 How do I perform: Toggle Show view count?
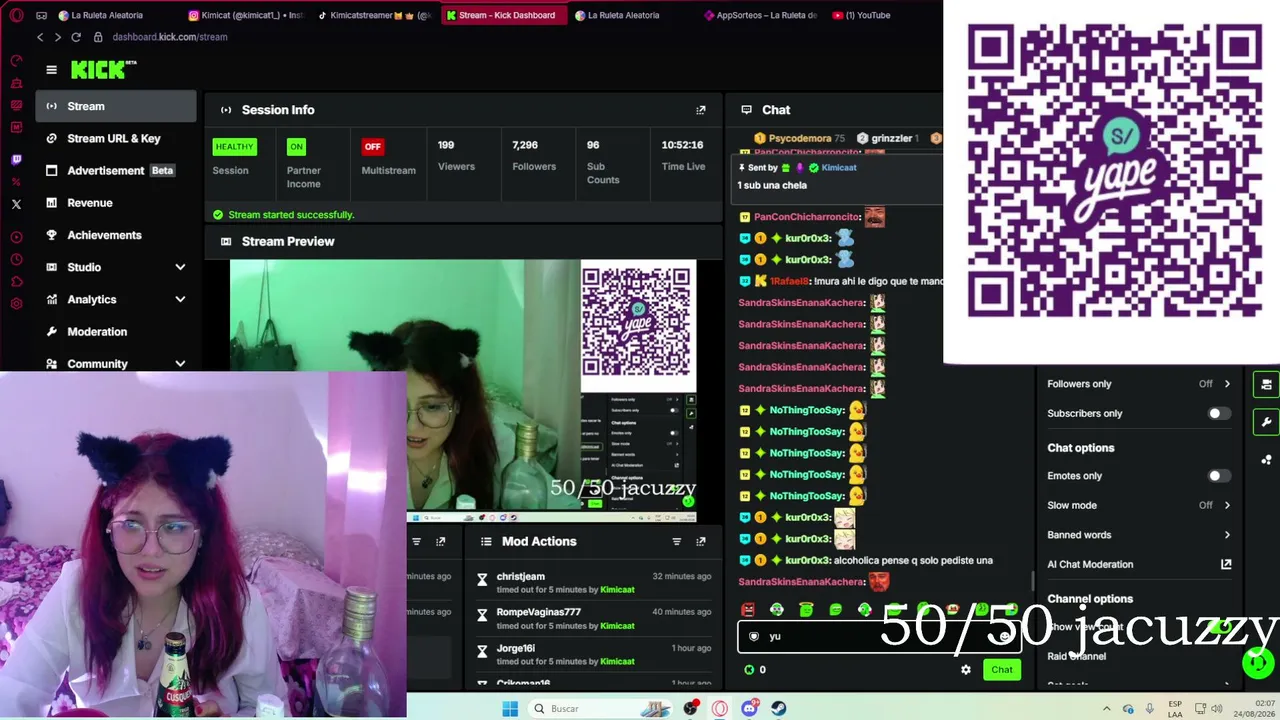tap(1218, 627)
